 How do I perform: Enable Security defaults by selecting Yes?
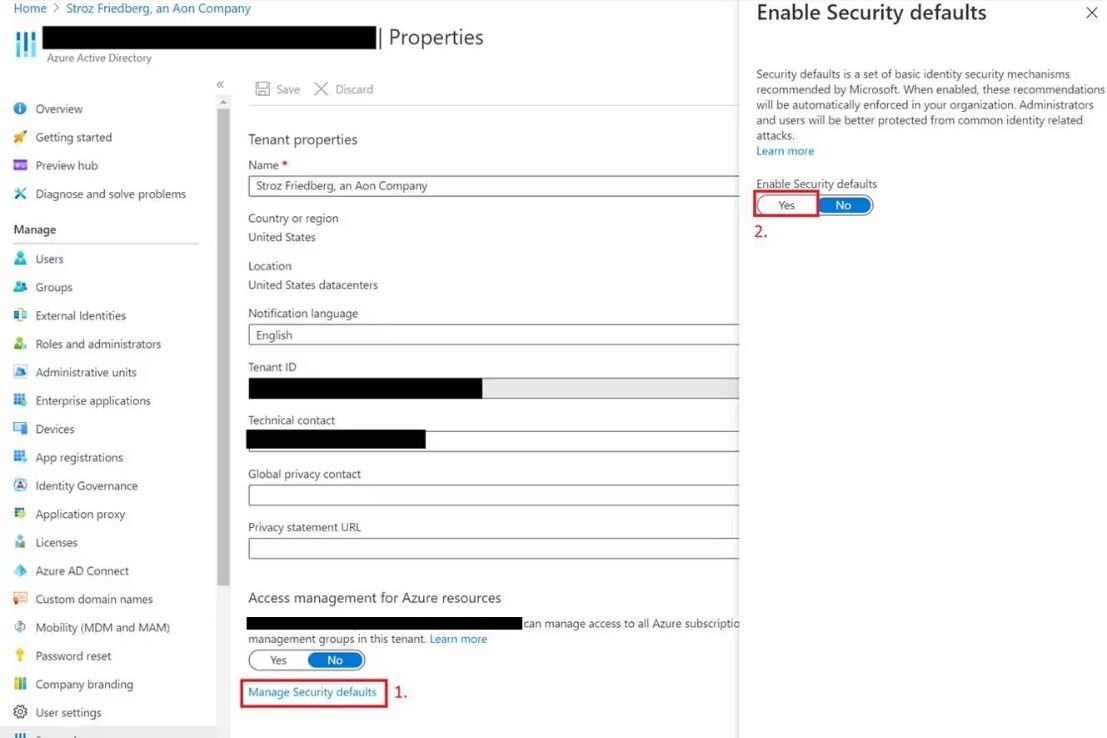[785, 204]
